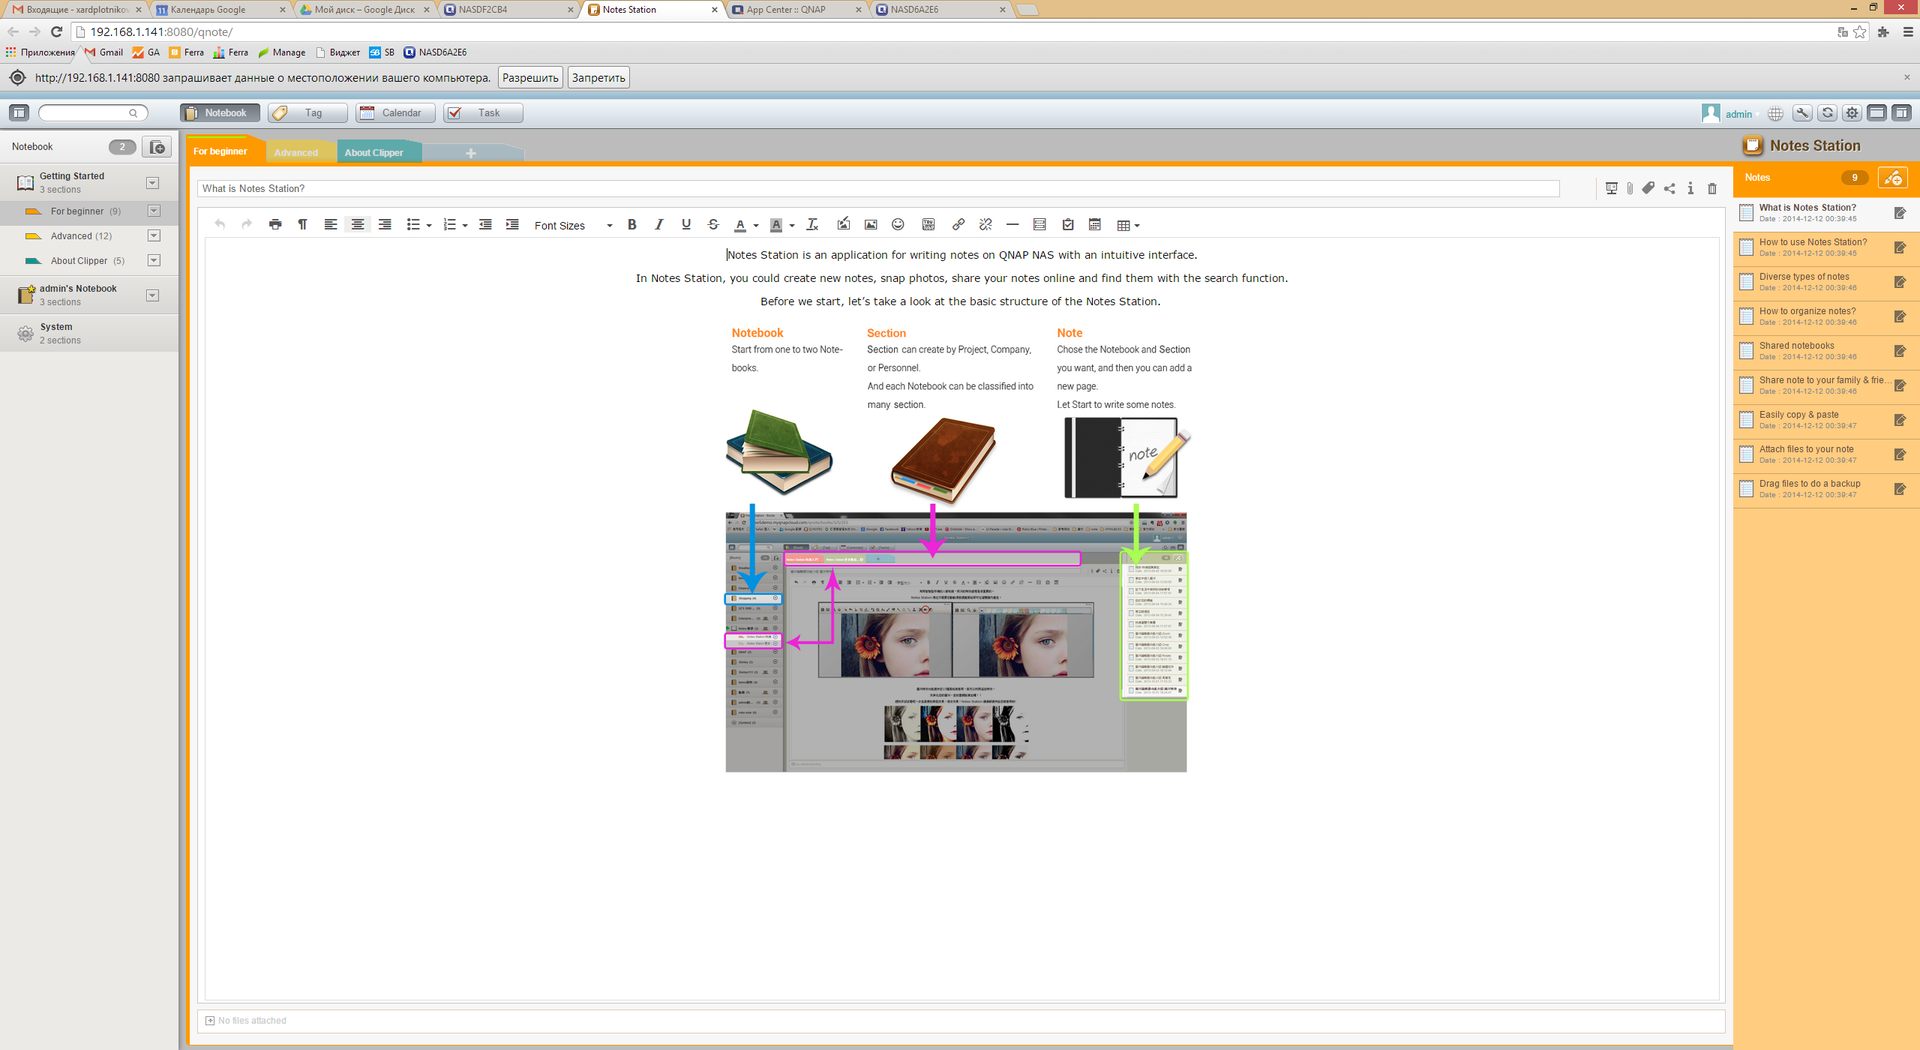The width and height of the screenshot is (1920, 1050).
Task: Open the Font Sizes dropdown
Action: [x=573, y=226]
